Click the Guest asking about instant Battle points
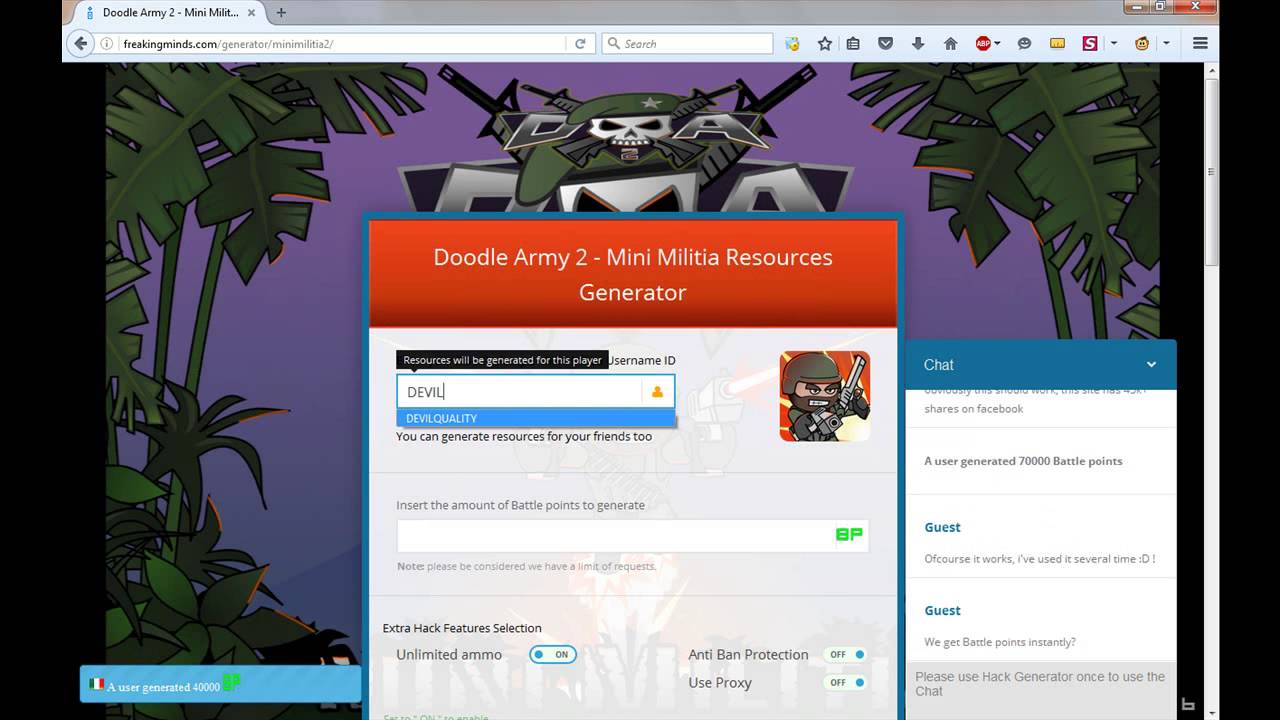 942,610
